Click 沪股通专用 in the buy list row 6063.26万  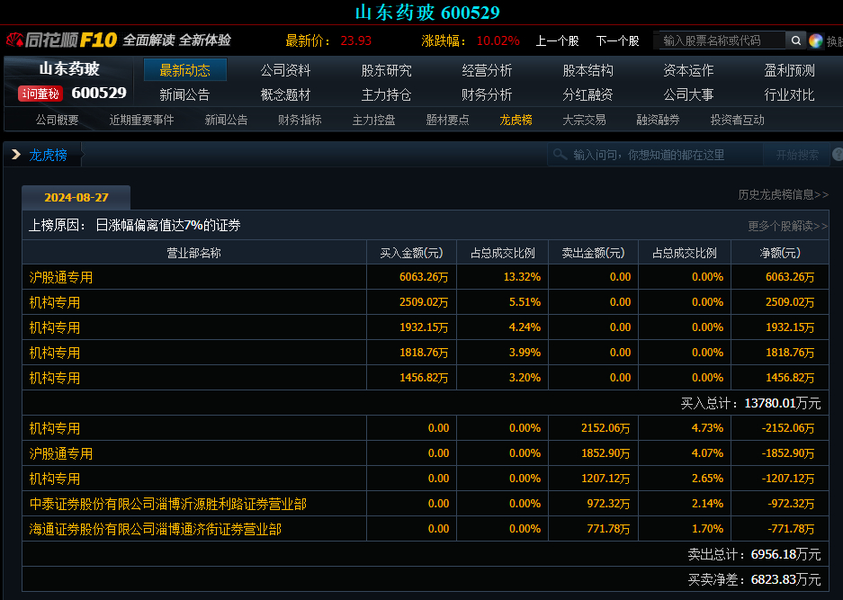click(x=61, y=277)
